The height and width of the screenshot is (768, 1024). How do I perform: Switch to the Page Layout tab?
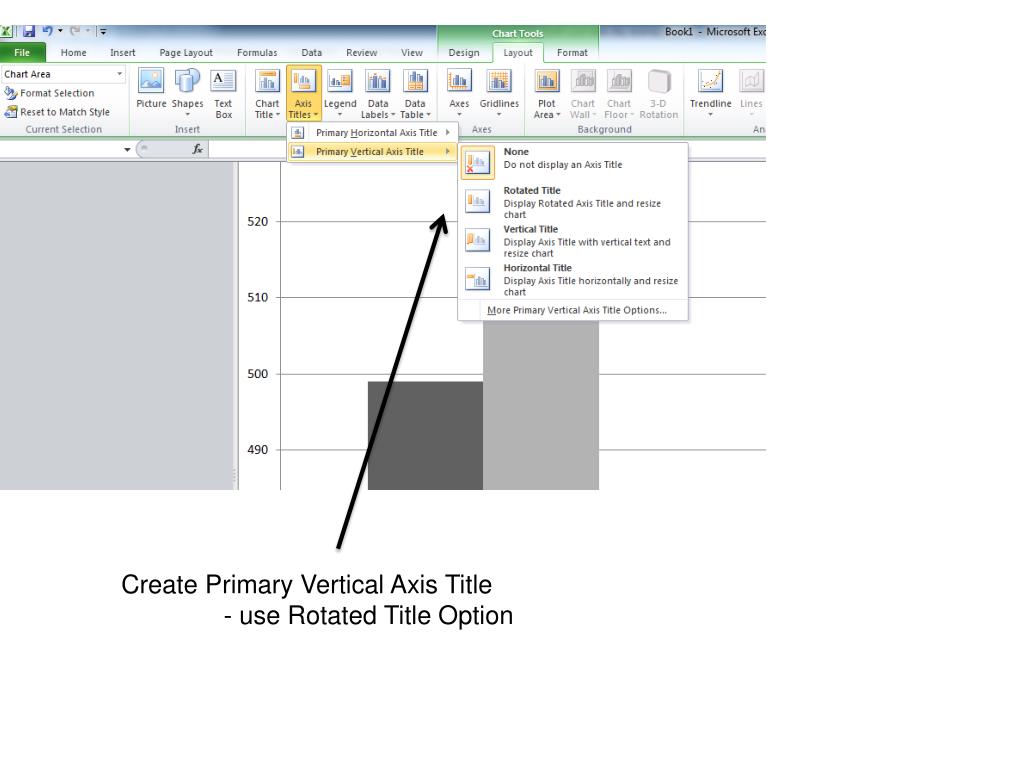click(186, 52)
